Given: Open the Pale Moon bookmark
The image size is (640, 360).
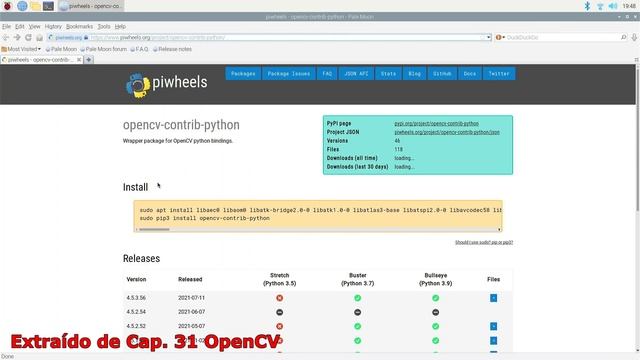Looking at the screenshot, I should 61,49.
